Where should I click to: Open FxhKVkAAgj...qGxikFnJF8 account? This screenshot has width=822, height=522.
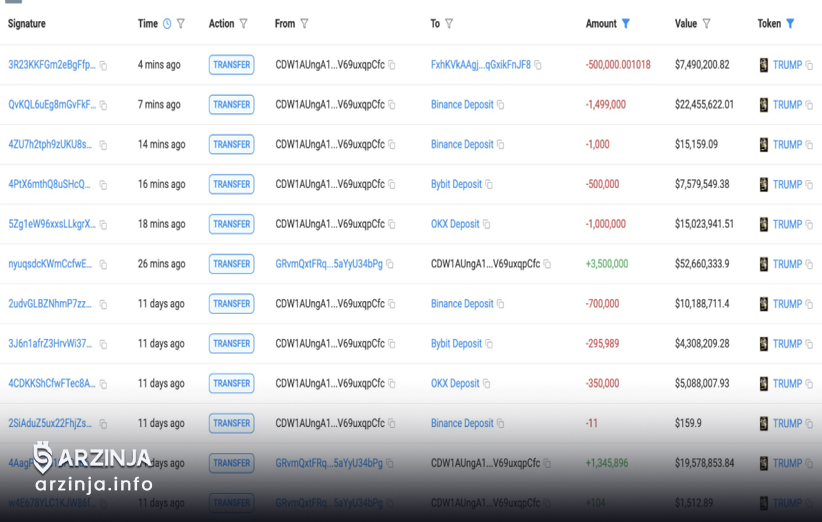481,65
